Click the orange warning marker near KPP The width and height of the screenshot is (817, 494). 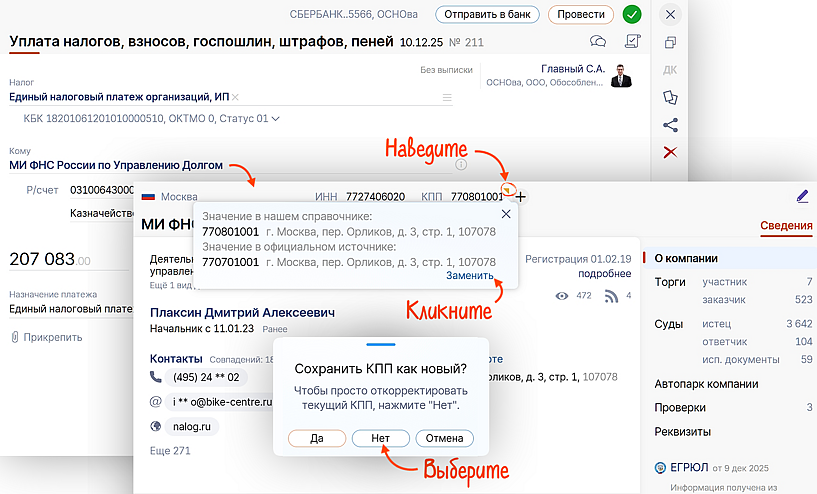point(508,189)
